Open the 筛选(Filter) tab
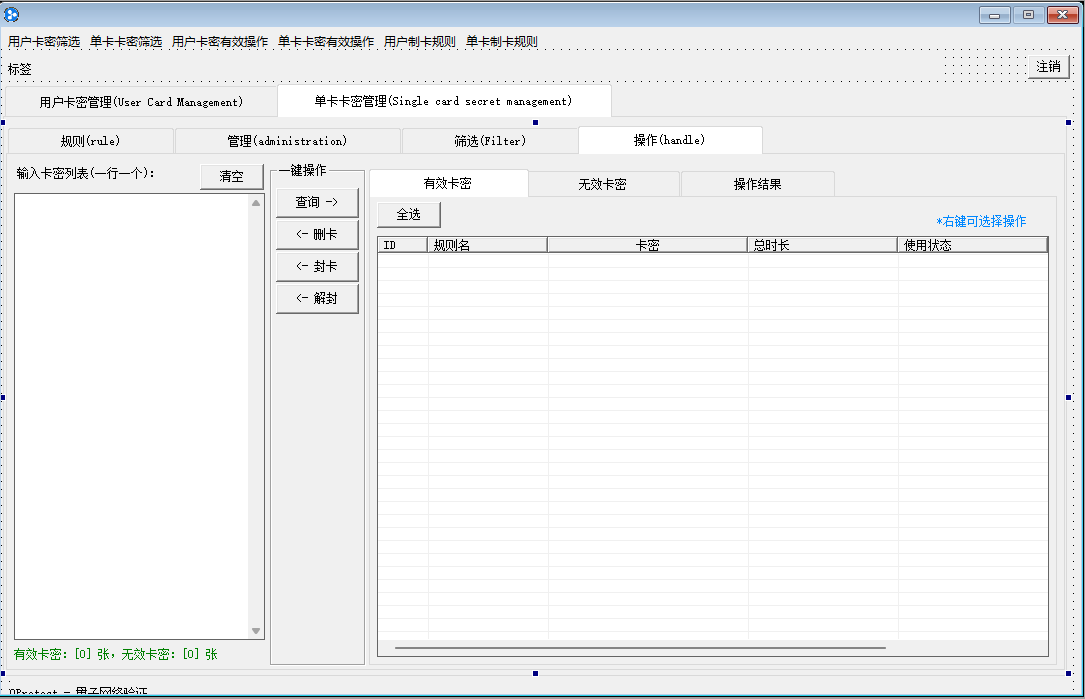Viewport: 1085px width, 699px height. (x=489, y=141)
